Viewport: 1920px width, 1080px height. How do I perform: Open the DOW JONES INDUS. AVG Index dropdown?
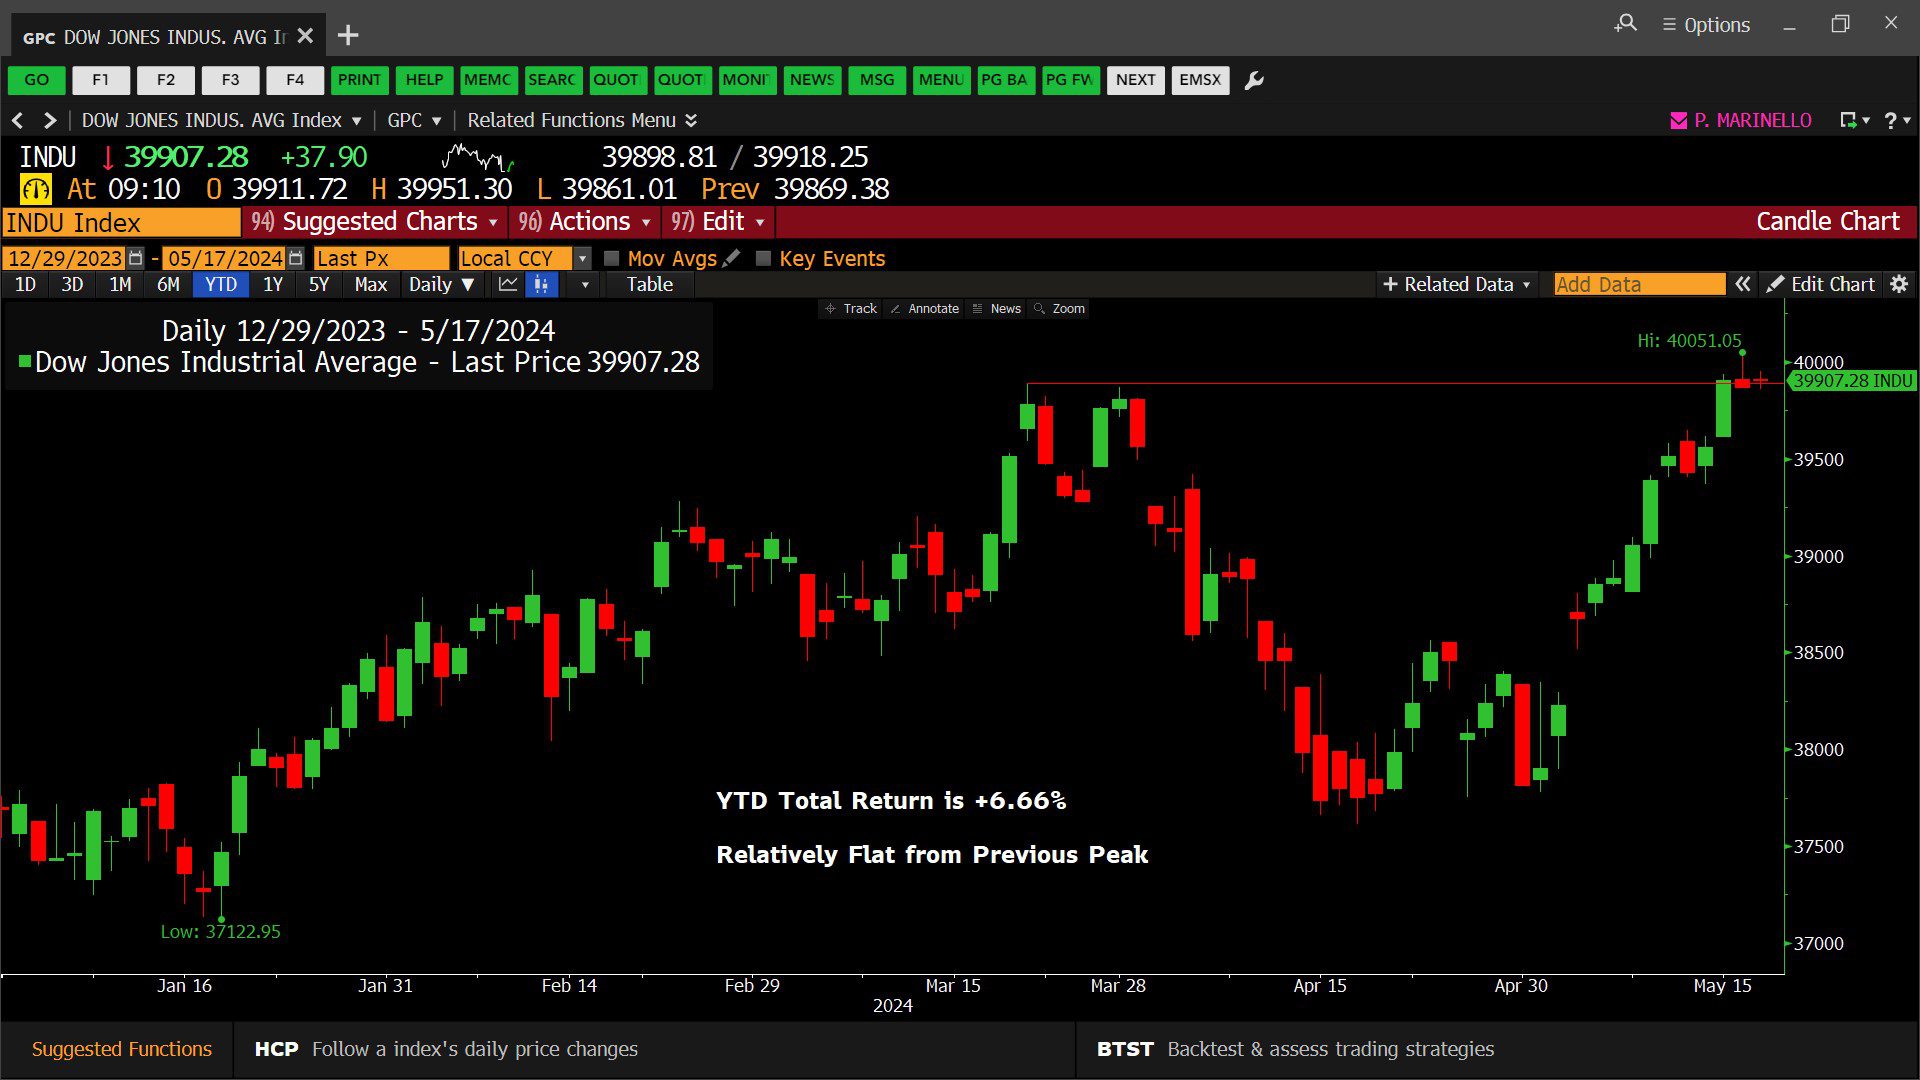[x=221, y=120]
